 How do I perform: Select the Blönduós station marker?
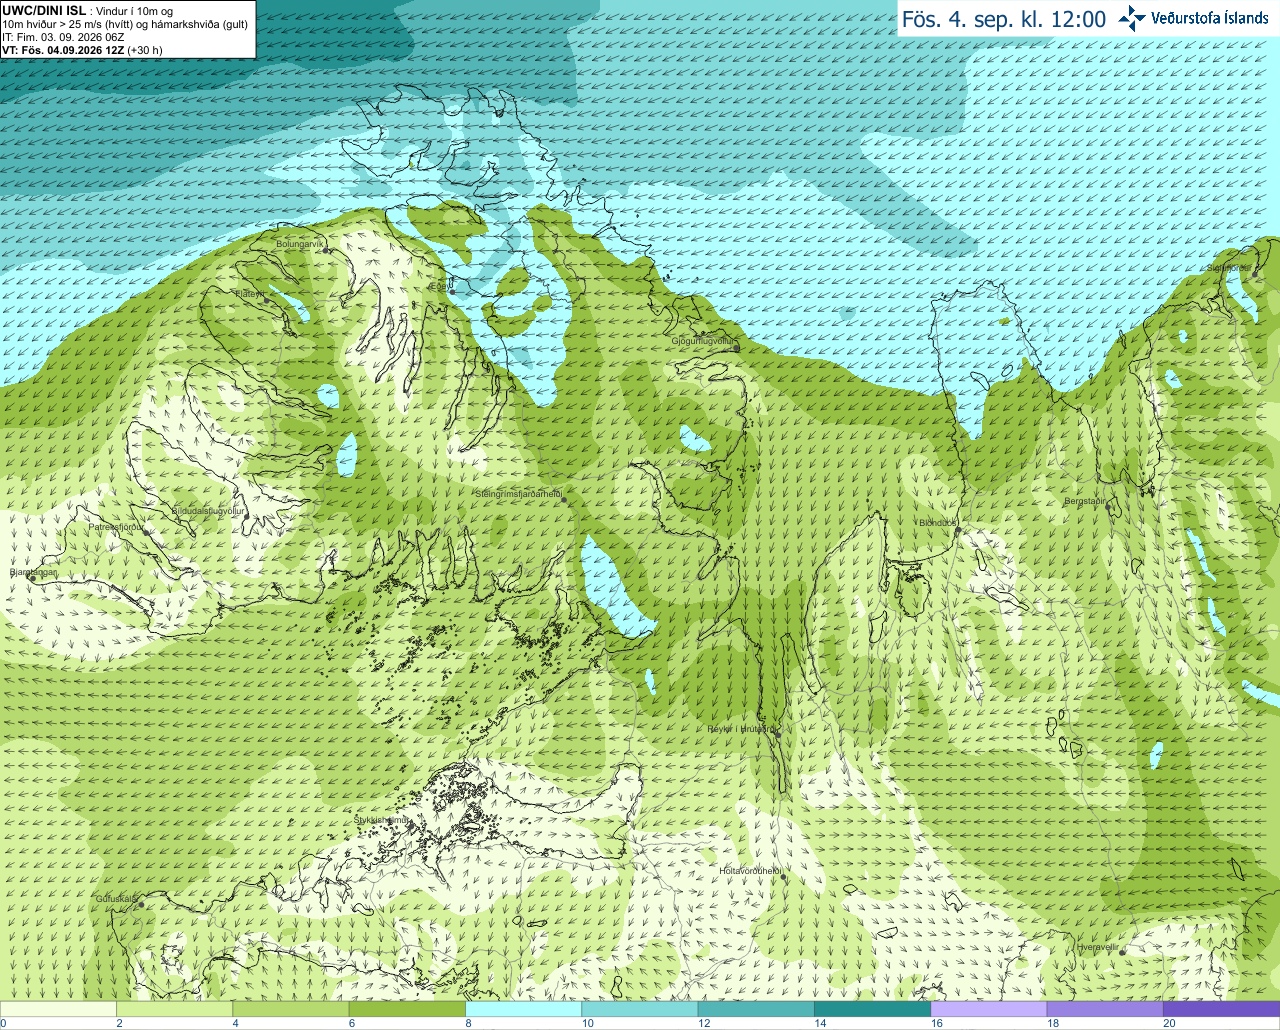957,530
